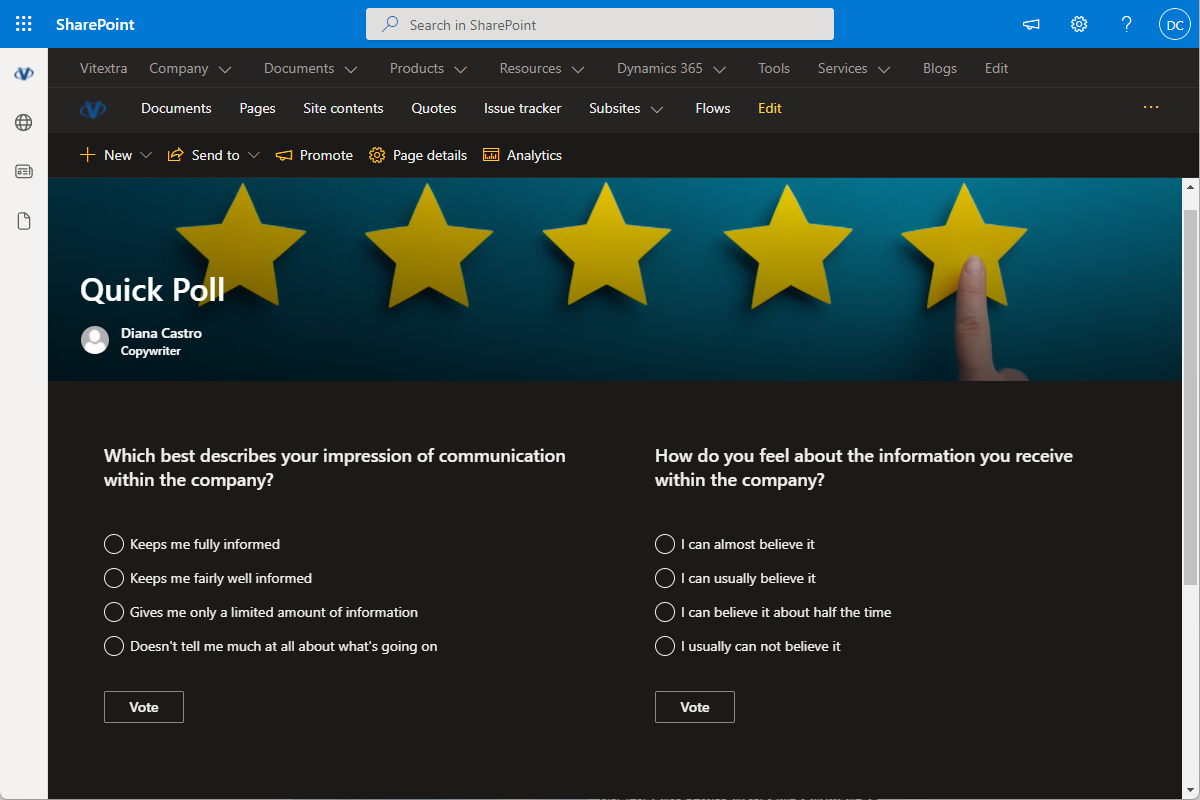1200x800 pixels.
Task: Open the Send to dropdown arrow
Action: tap(254, 155)
